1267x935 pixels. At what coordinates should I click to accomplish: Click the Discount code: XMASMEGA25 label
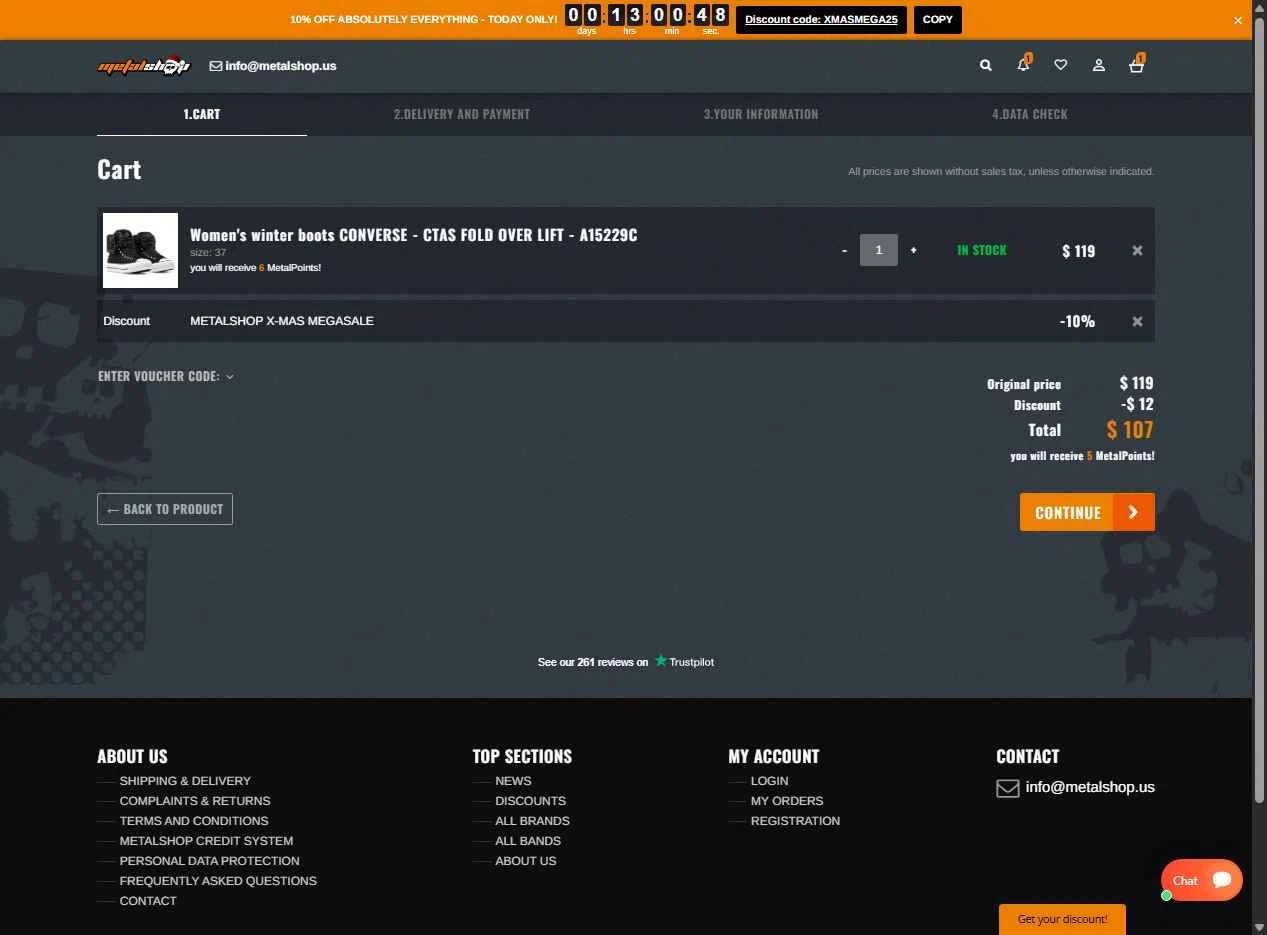coord(821,20)
